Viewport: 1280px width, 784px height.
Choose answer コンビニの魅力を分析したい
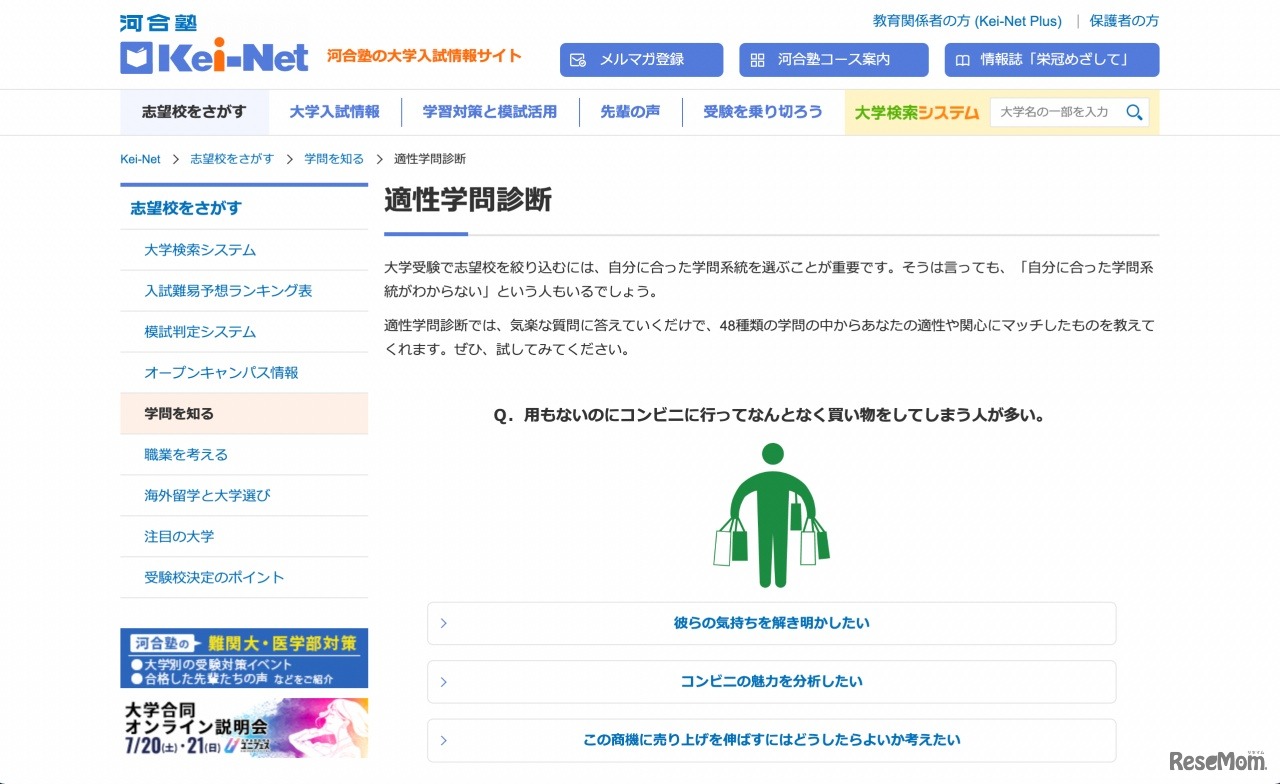pyautogui.click(x=771, y=682)
